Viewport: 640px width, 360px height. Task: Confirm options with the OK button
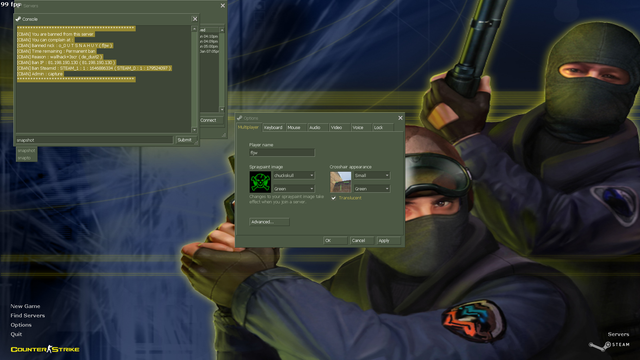click(335, 241)
